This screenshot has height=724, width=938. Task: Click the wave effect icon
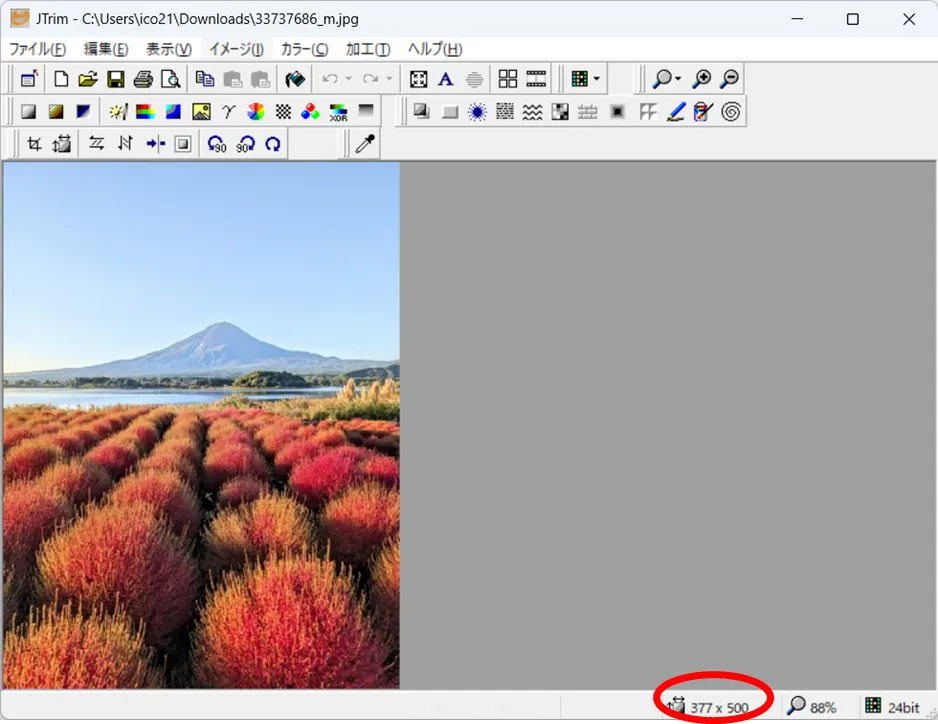pyautogui.click(x=533, y=112)
